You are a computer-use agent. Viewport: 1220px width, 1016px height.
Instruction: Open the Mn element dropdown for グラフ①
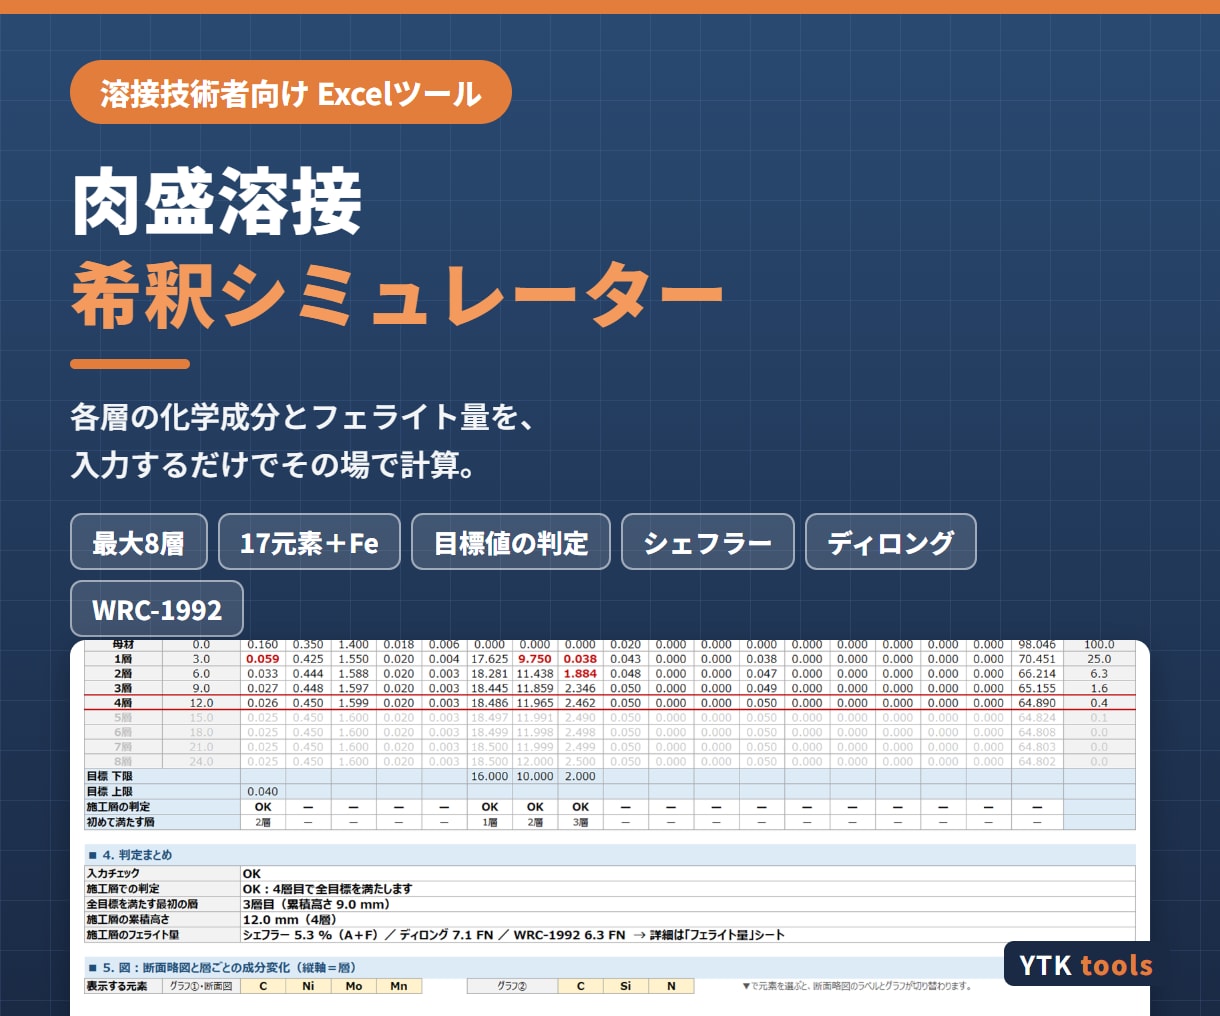pyautogui.click(x=399, y=986)
